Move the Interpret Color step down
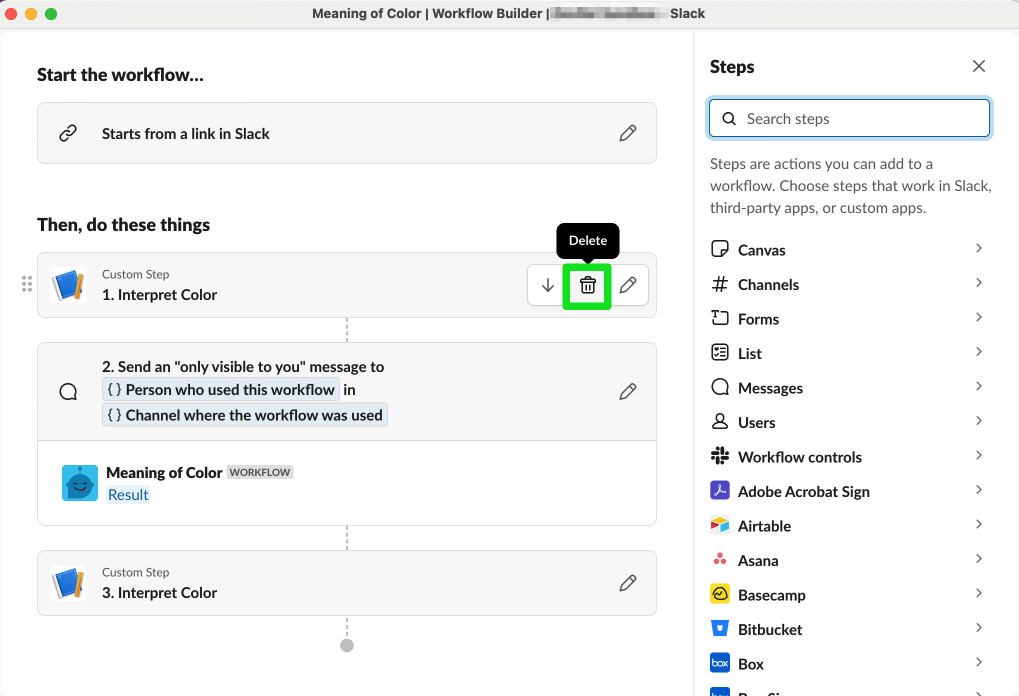 (x=546, y=286)
